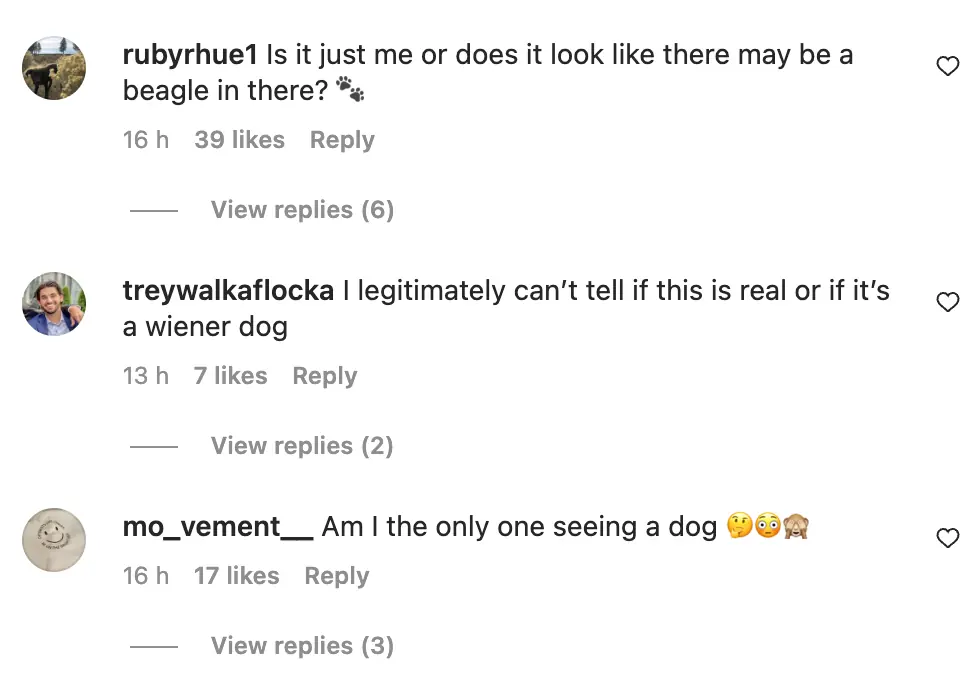Like treywalkaflocka's wiener dog comment
Viewport: 980px width, 694px height.
pos(947,302)
